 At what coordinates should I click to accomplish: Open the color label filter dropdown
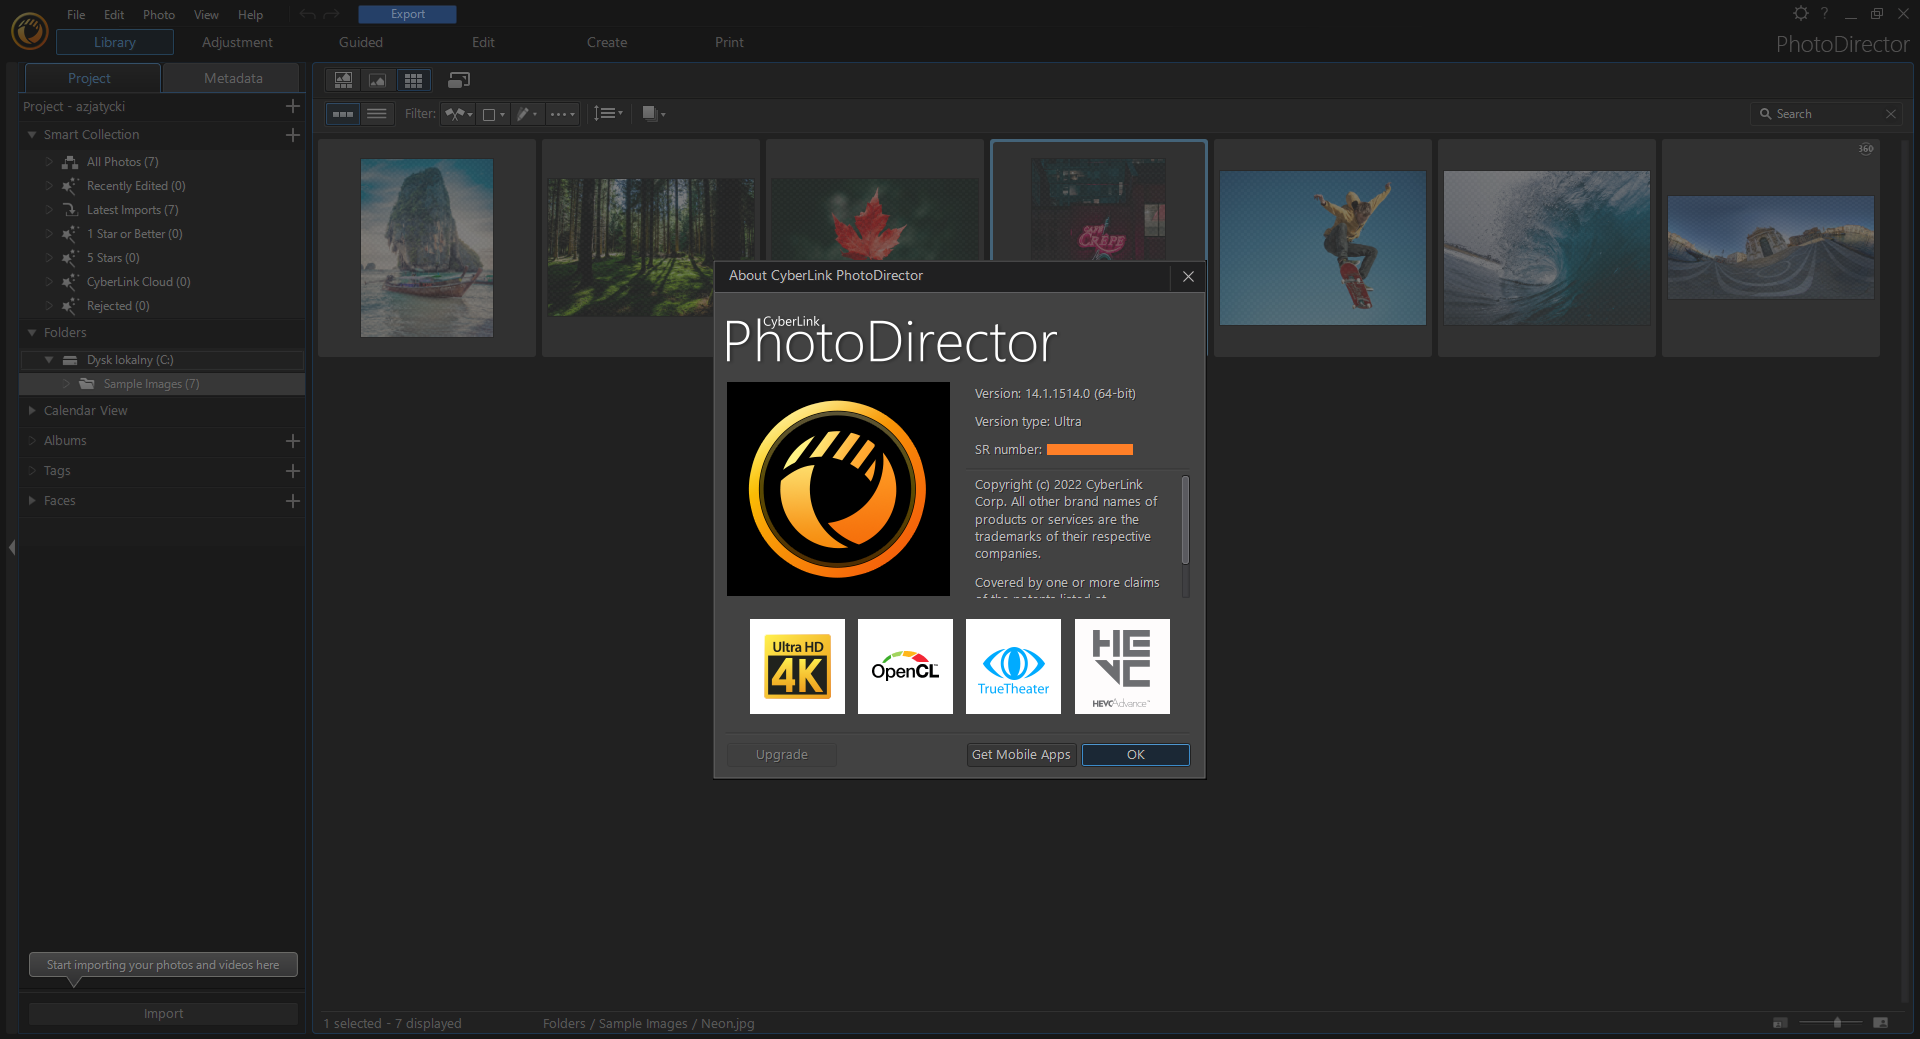tap(494, 114)
